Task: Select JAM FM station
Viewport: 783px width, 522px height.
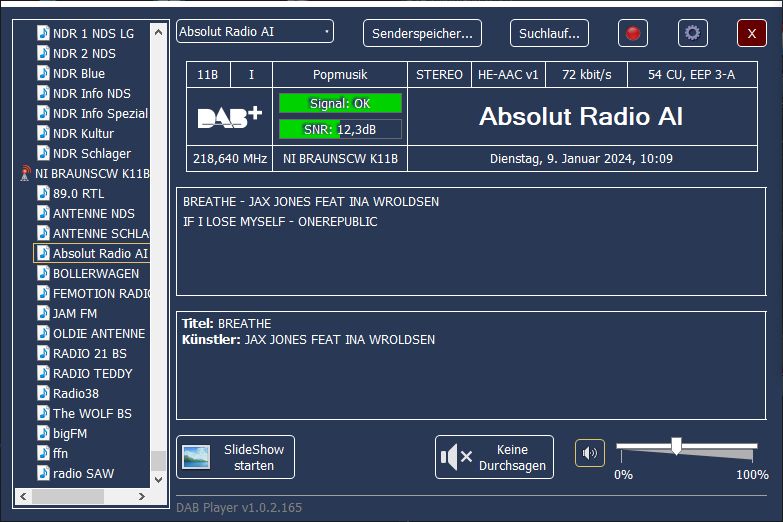Action: [x=74, y=313]
